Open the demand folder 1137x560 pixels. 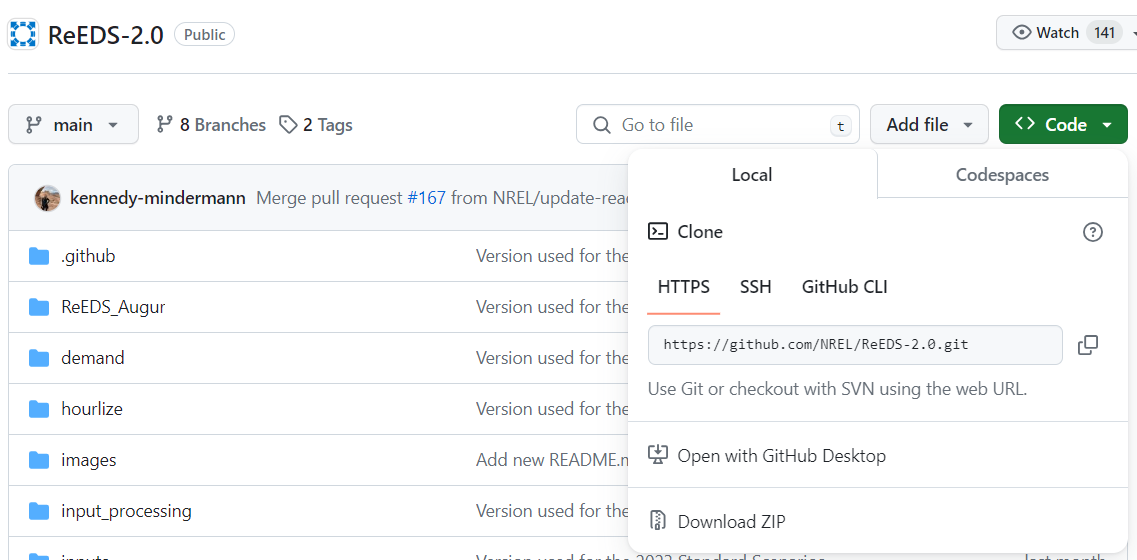point(93,358)
